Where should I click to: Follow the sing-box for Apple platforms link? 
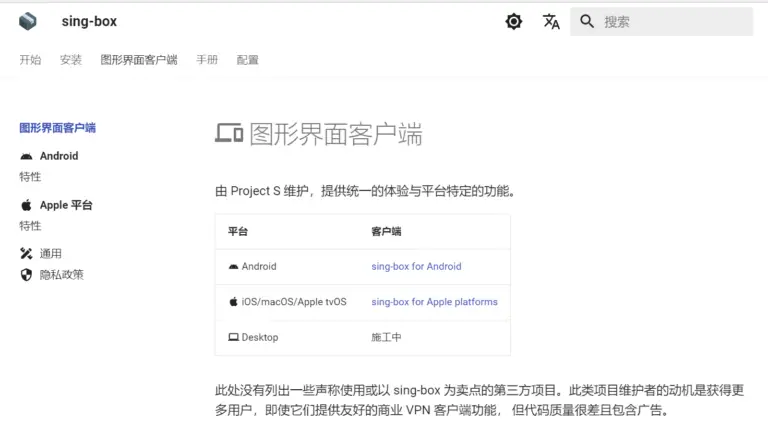(434, 302)
